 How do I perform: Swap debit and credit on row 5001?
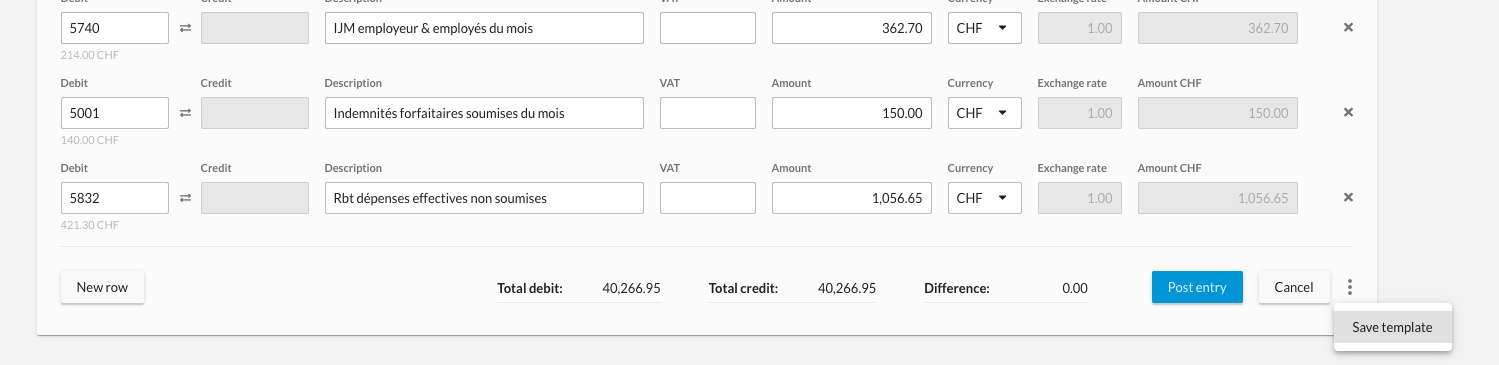tap(185, 113)
